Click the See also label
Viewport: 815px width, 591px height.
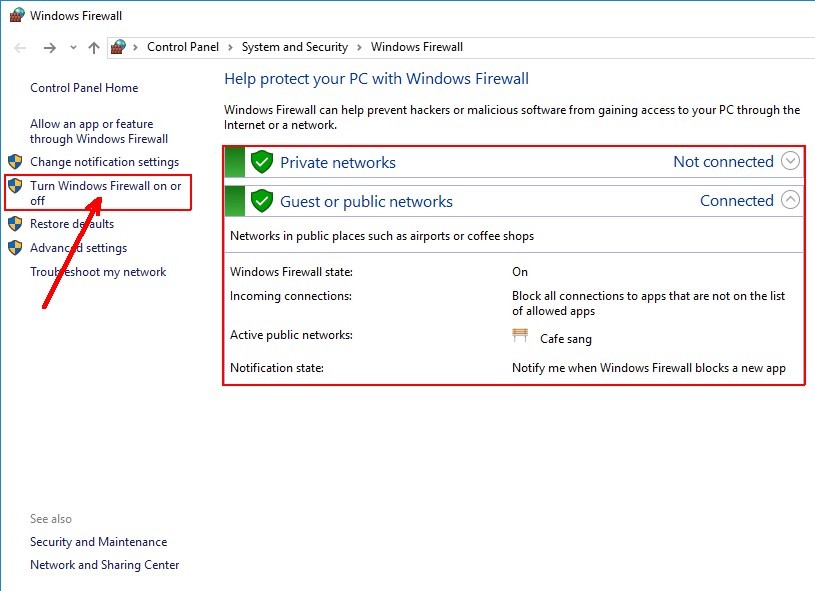(51, 519)
